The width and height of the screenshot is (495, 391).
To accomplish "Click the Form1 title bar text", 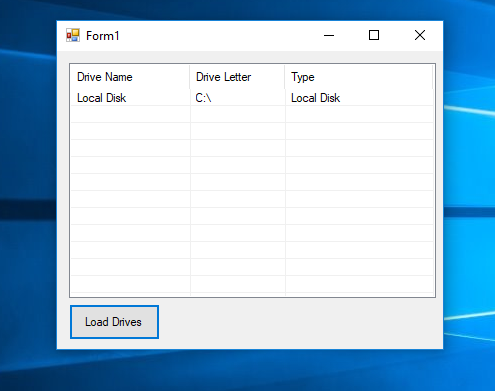I will [x=103, y=36].
